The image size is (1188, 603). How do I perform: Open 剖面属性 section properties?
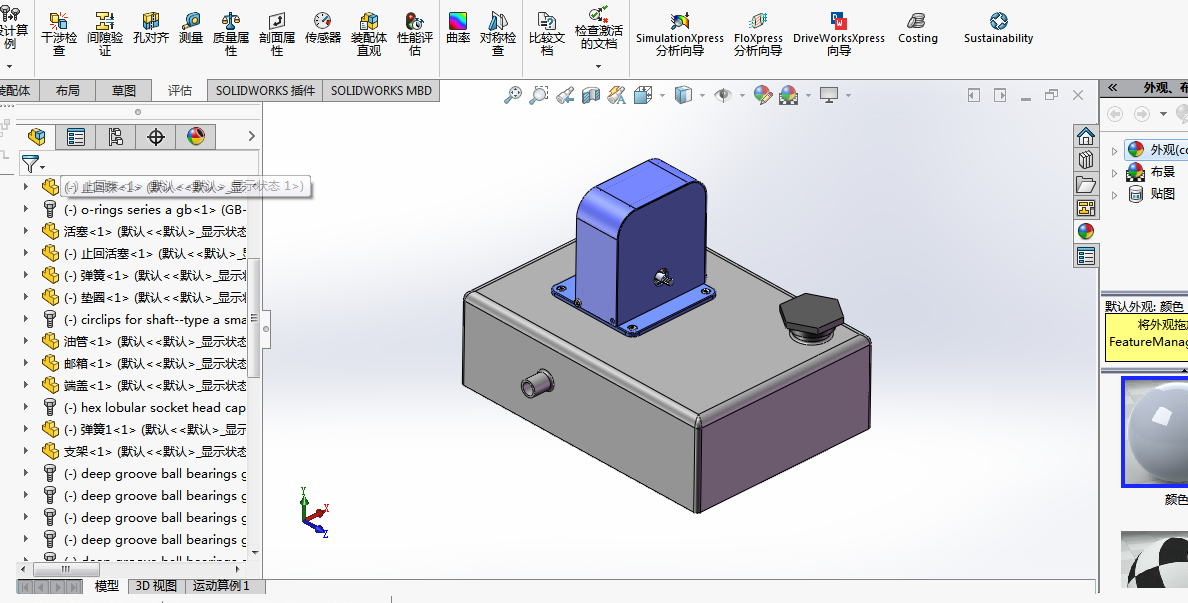pos(277,35)
